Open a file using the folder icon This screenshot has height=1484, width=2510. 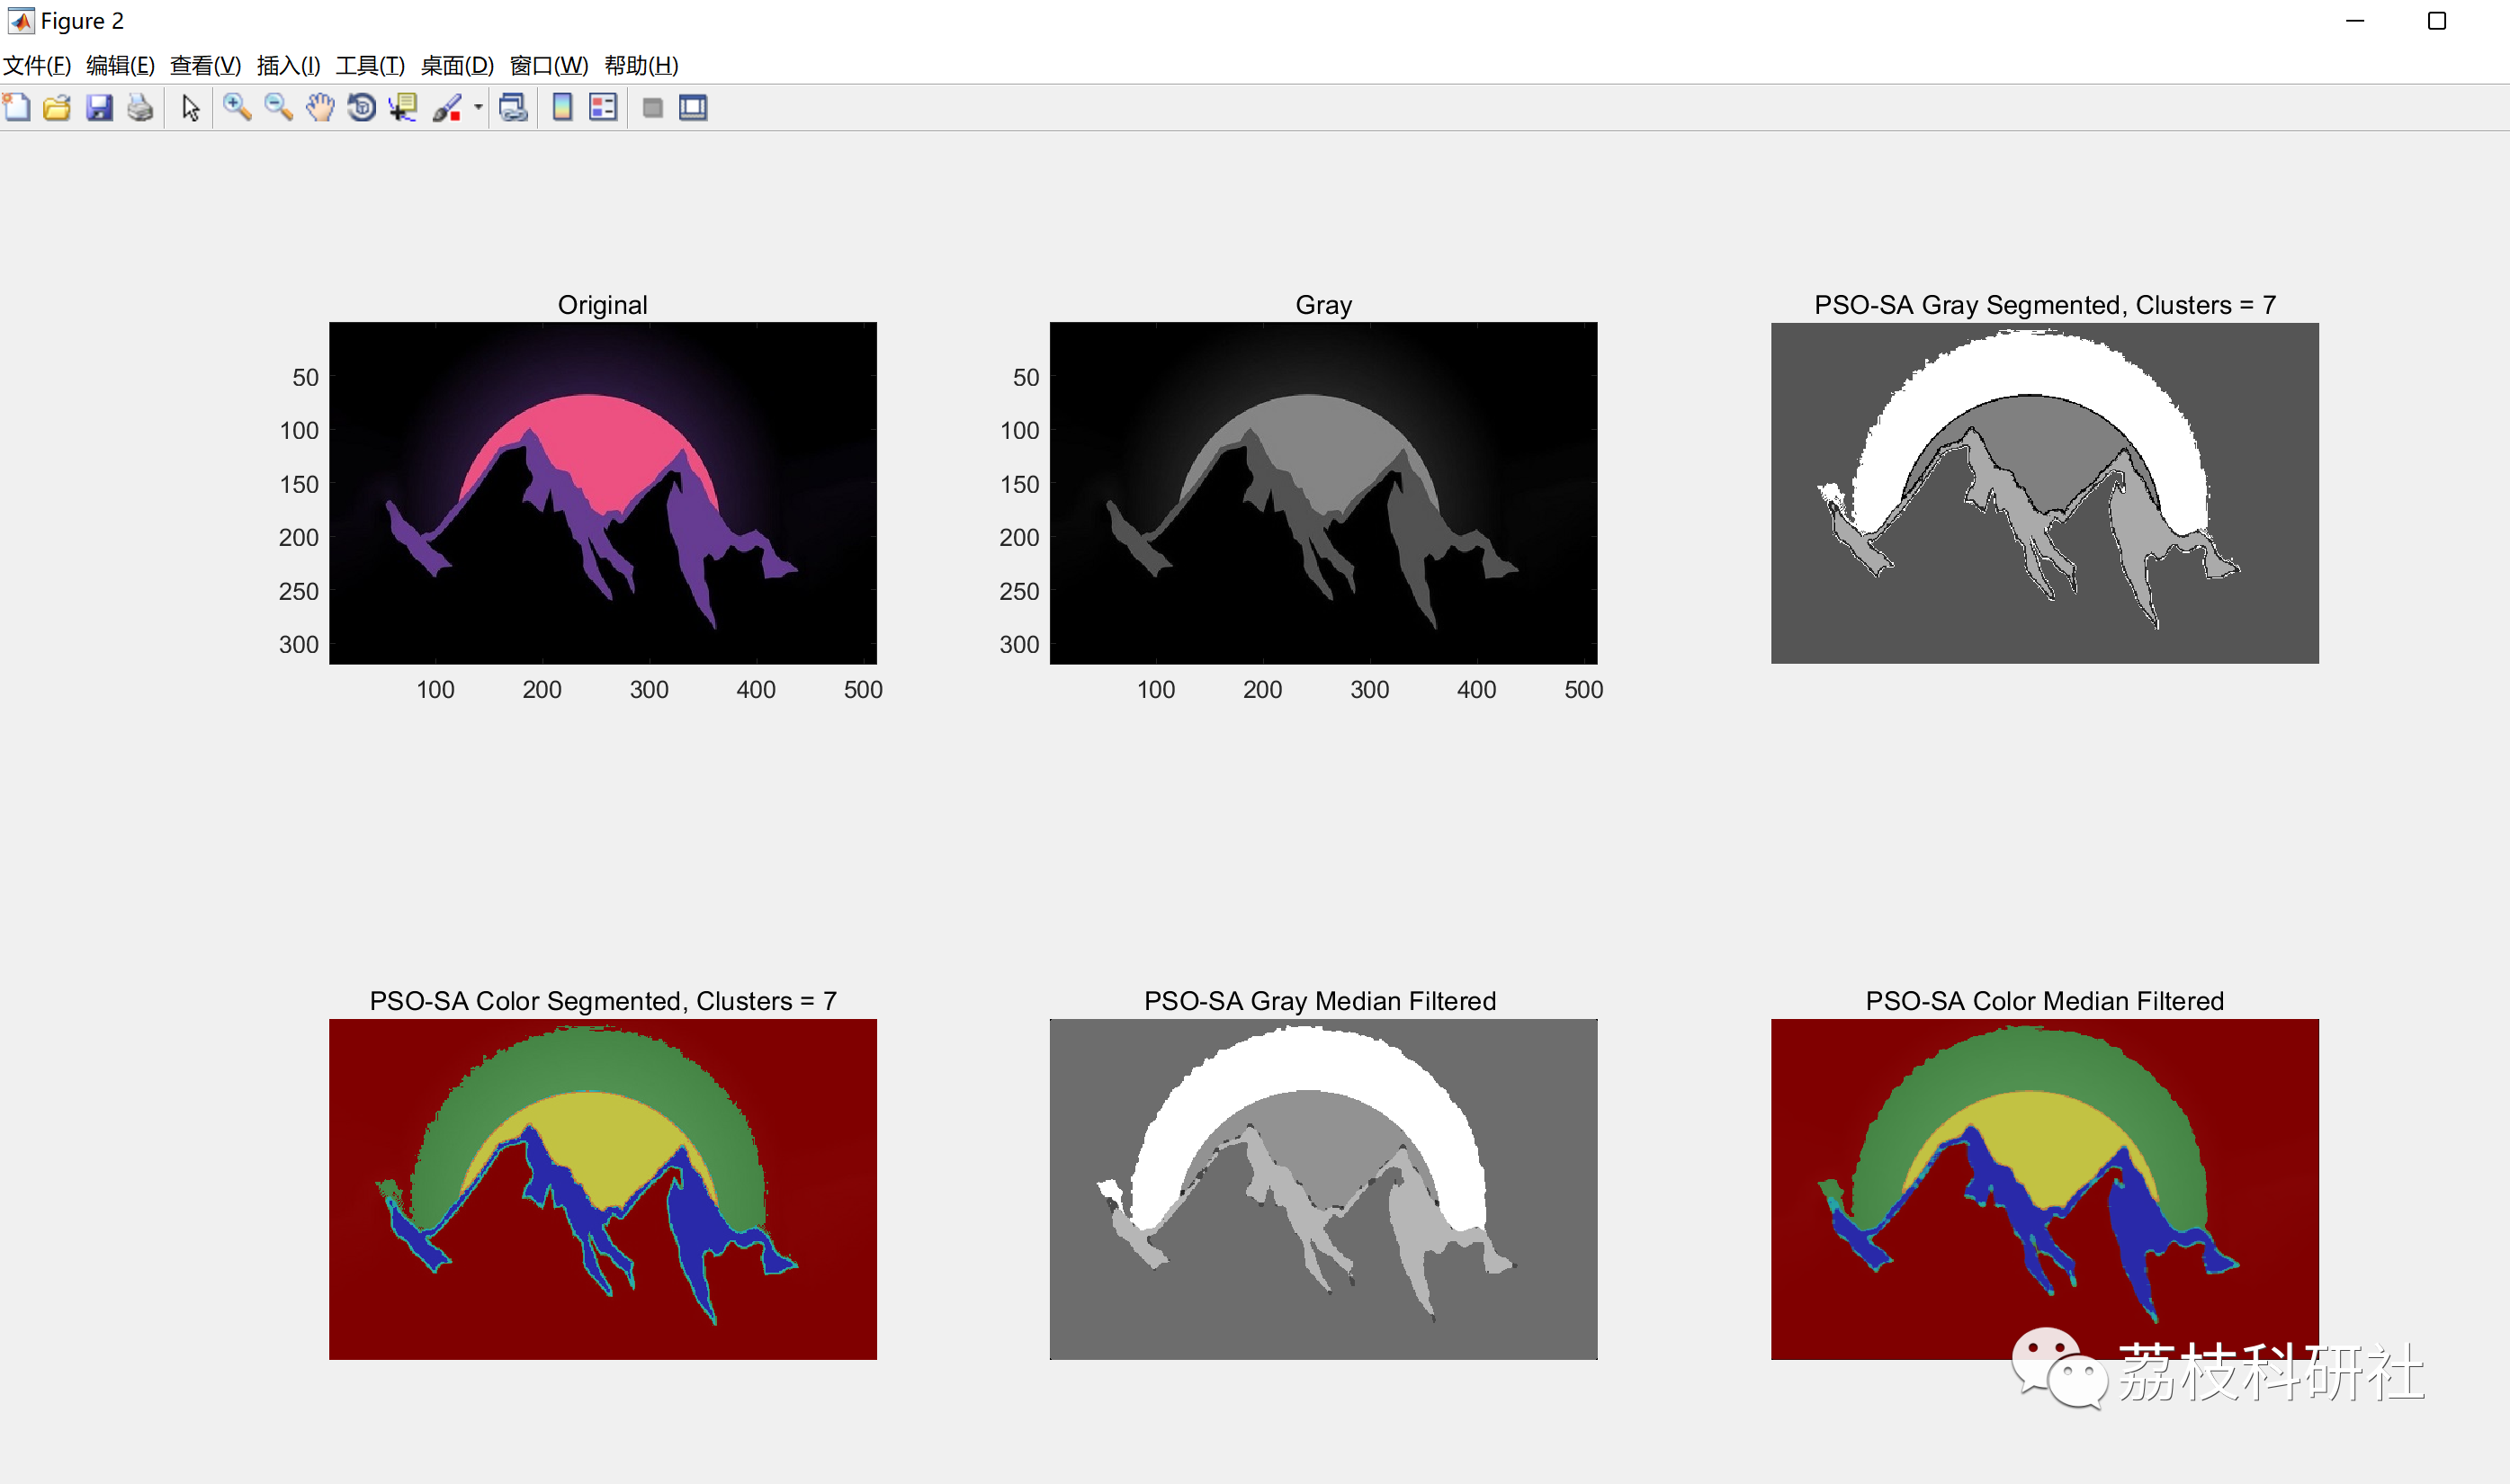tap(57, 108)
